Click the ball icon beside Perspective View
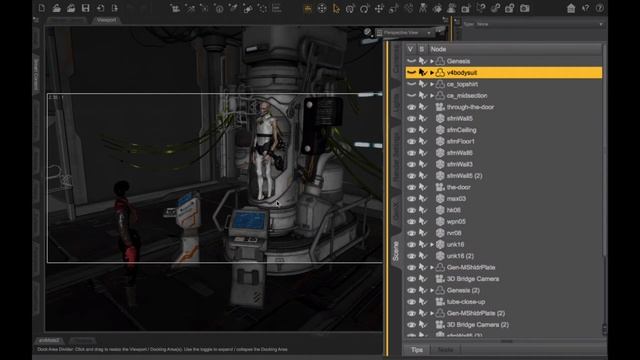This screenshot has height=360, width=640. tap(367, 32)
